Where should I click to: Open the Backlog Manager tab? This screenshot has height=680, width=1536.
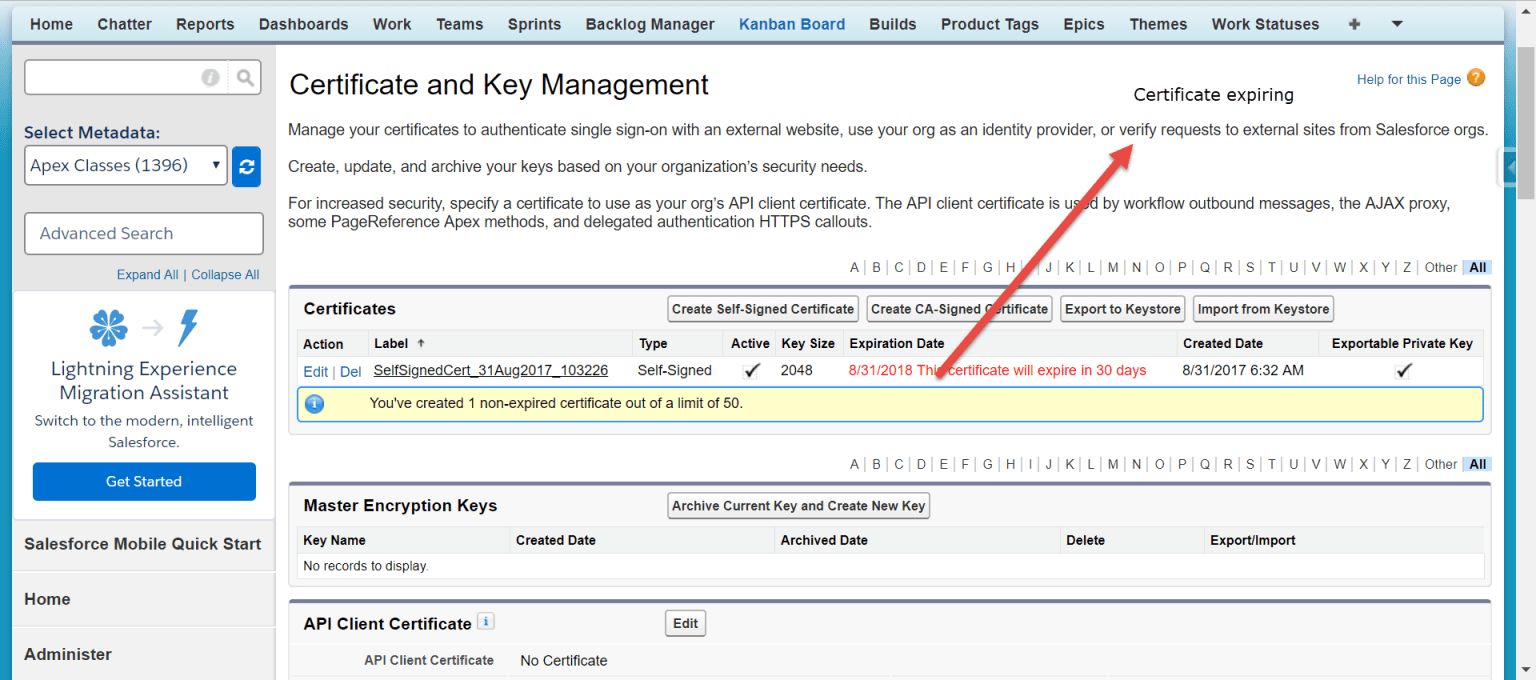click(x=649, y=23)
